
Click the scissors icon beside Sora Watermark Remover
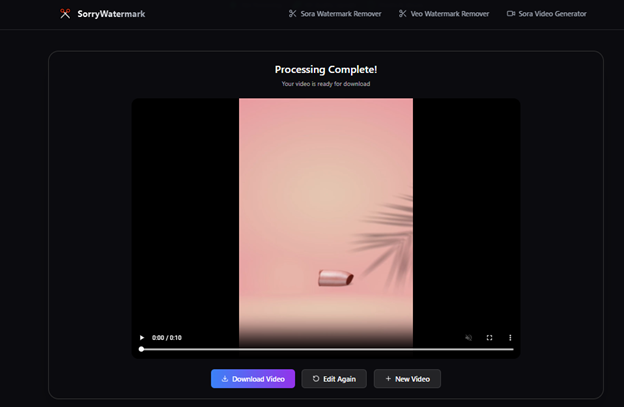click(x=292, y=14)
